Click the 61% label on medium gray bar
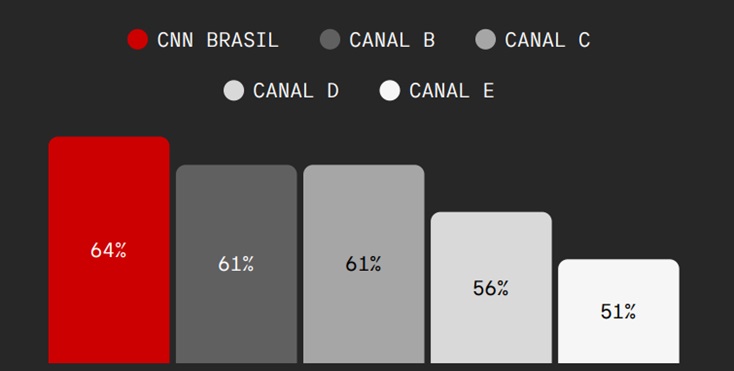Screen dimensions: 734x371 [x=363, y=264]
